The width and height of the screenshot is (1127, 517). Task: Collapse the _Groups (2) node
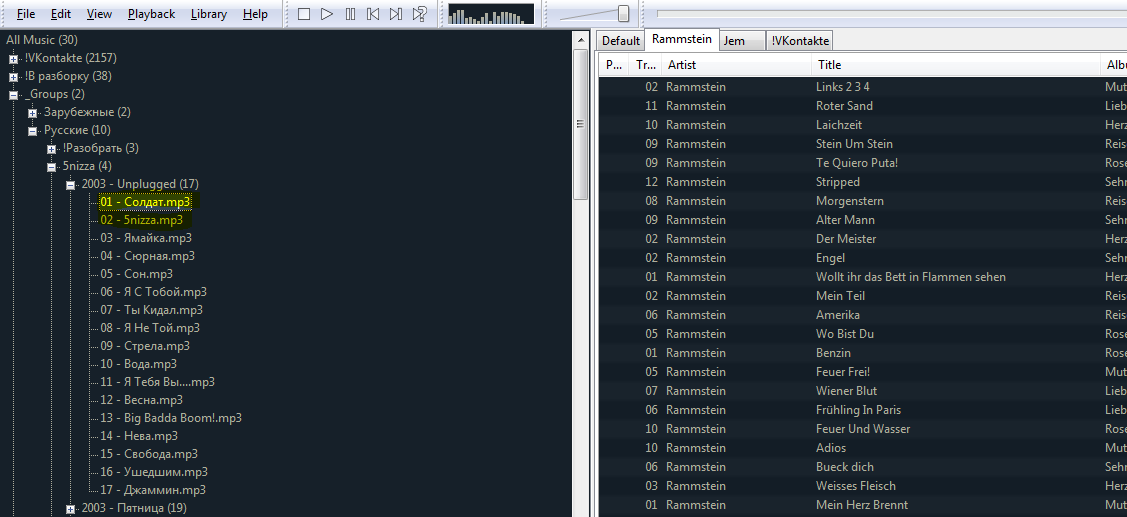click(14, 95)
